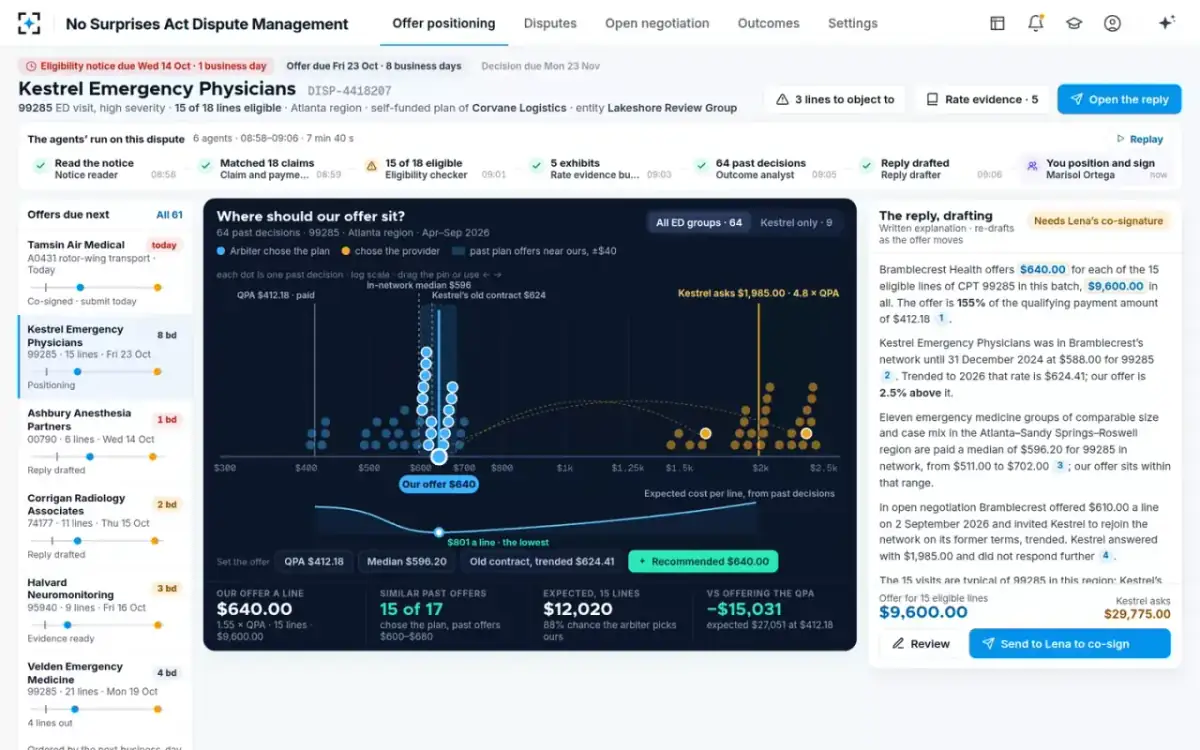Image resolution: width=1200 pixels, height=750 pixels.
Task: Set the offer to QPA $412.18
Action: 314,561
